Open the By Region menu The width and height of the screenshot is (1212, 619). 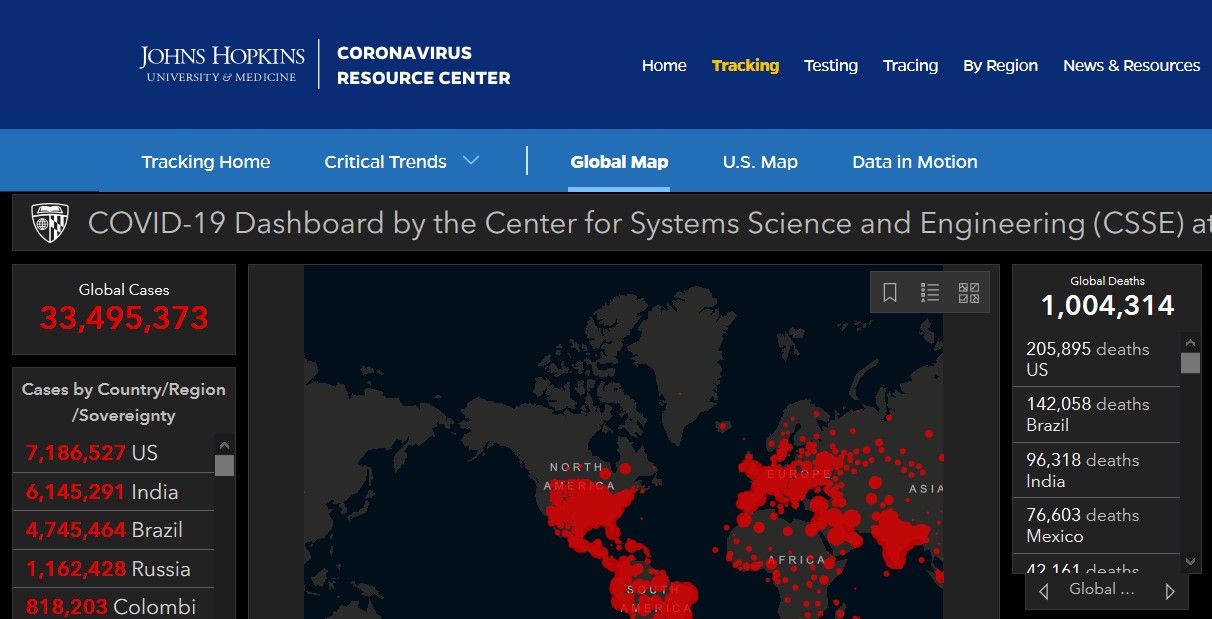pos(1000,65)
